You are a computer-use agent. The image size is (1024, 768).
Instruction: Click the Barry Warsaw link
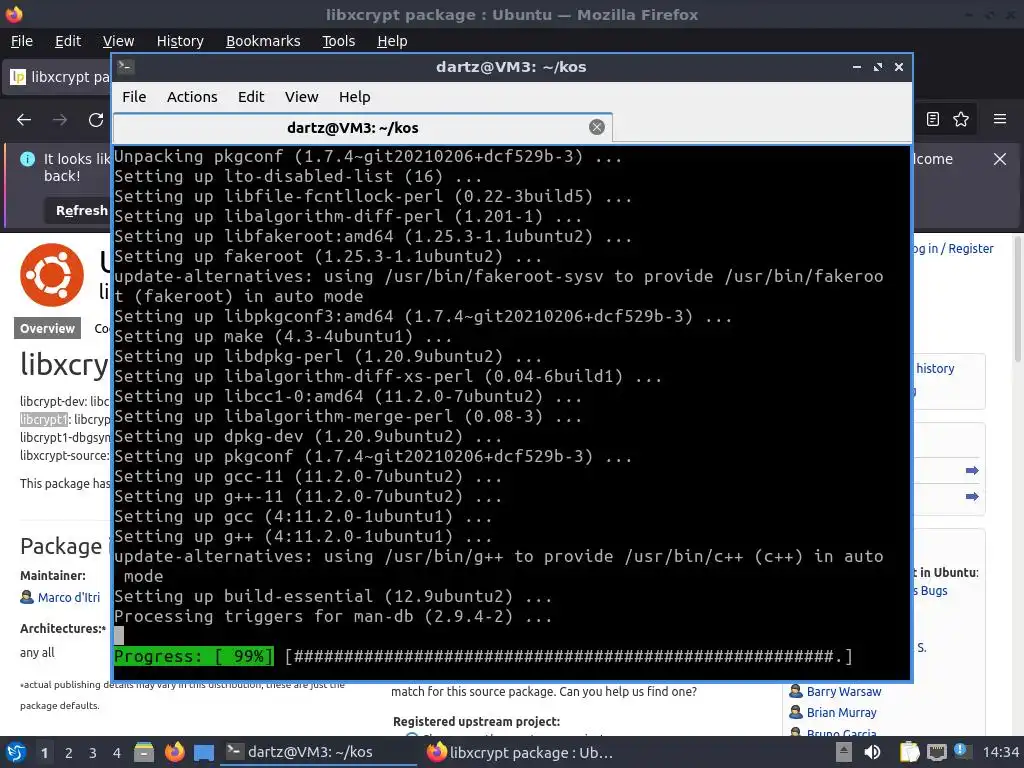click(844, 692)
